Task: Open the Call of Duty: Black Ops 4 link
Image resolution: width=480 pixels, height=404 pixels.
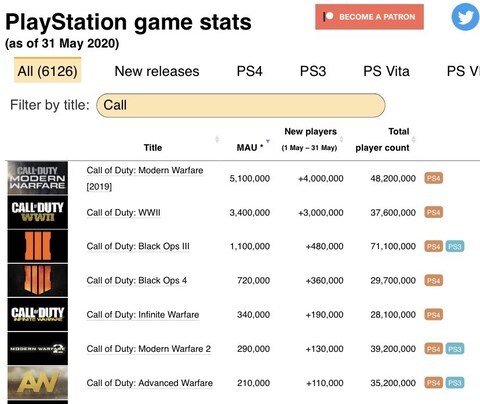Action: (x=137, y=281)
